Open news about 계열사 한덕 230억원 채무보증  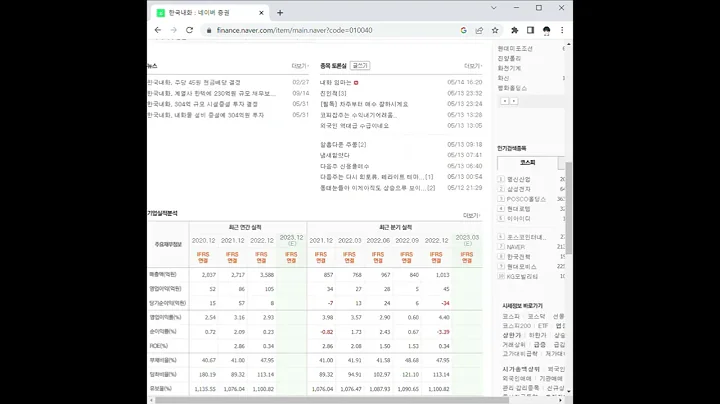pyautogui.click(x=212, y=93)
